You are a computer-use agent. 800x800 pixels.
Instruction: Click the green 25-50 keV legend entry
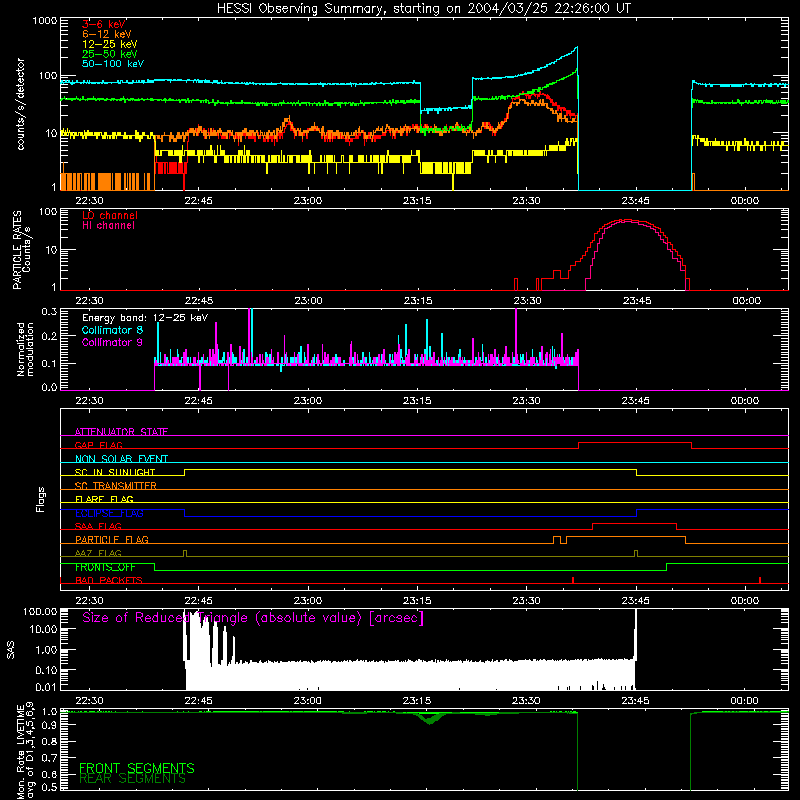pyautogui.click(x=110, y=54)
